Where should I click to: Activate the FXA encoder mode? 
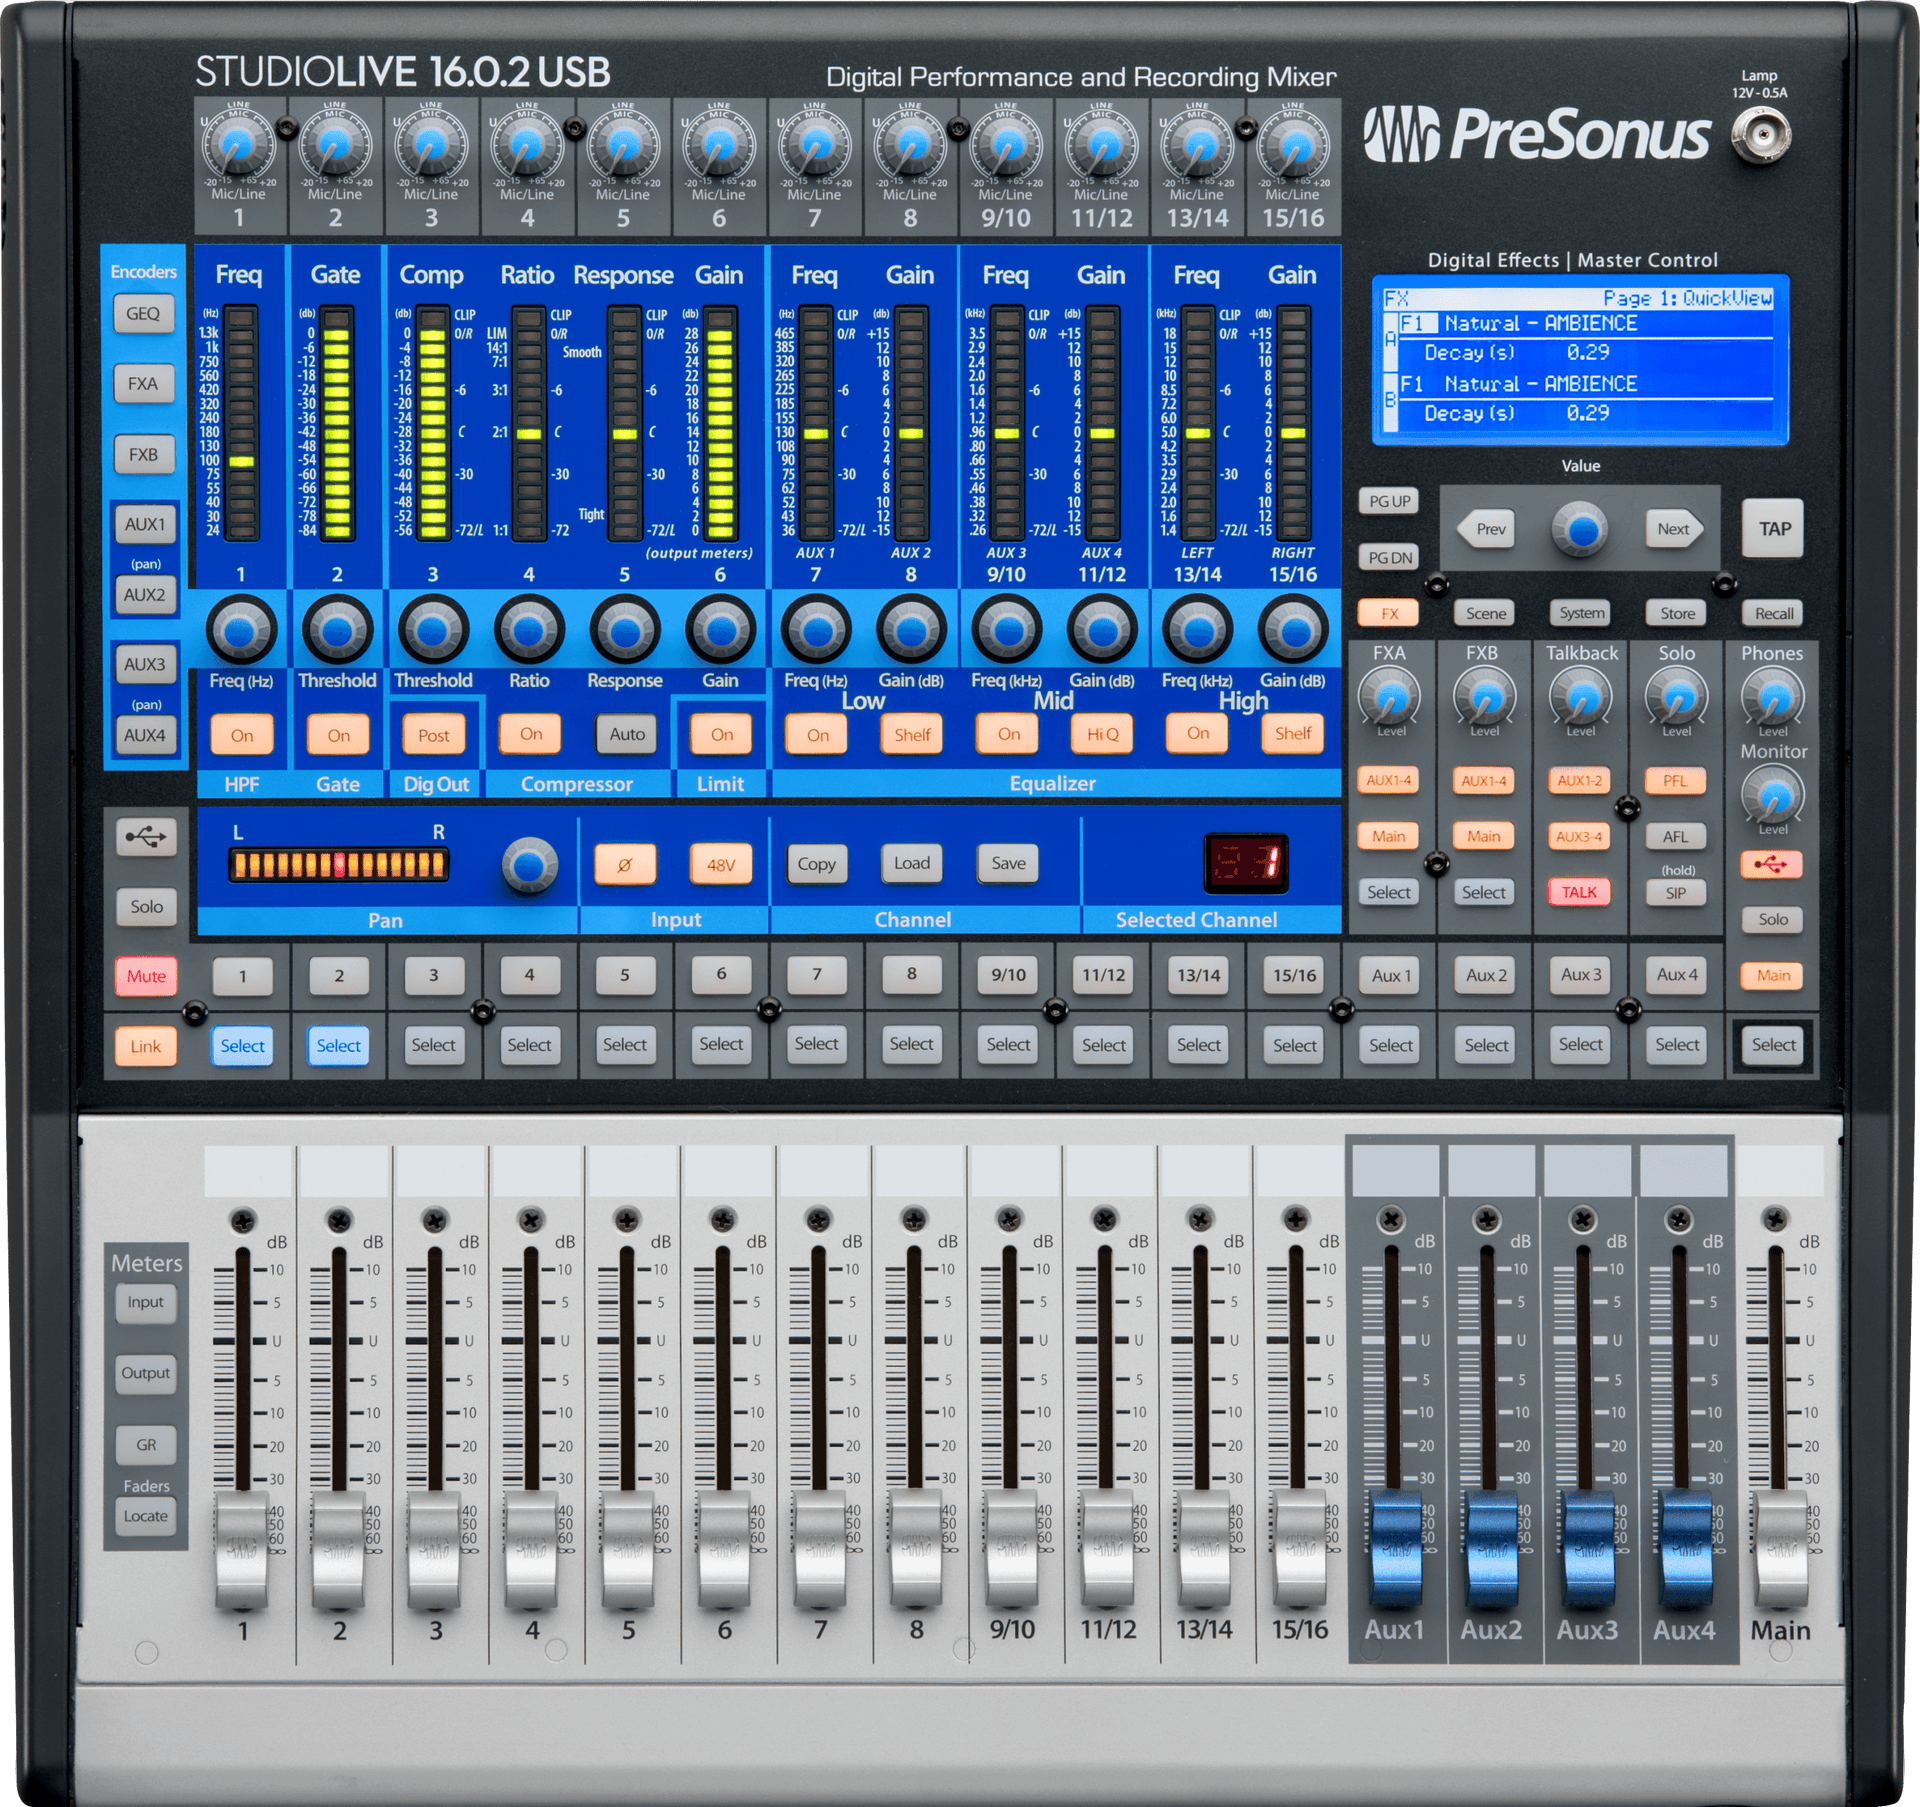point(146,383)
